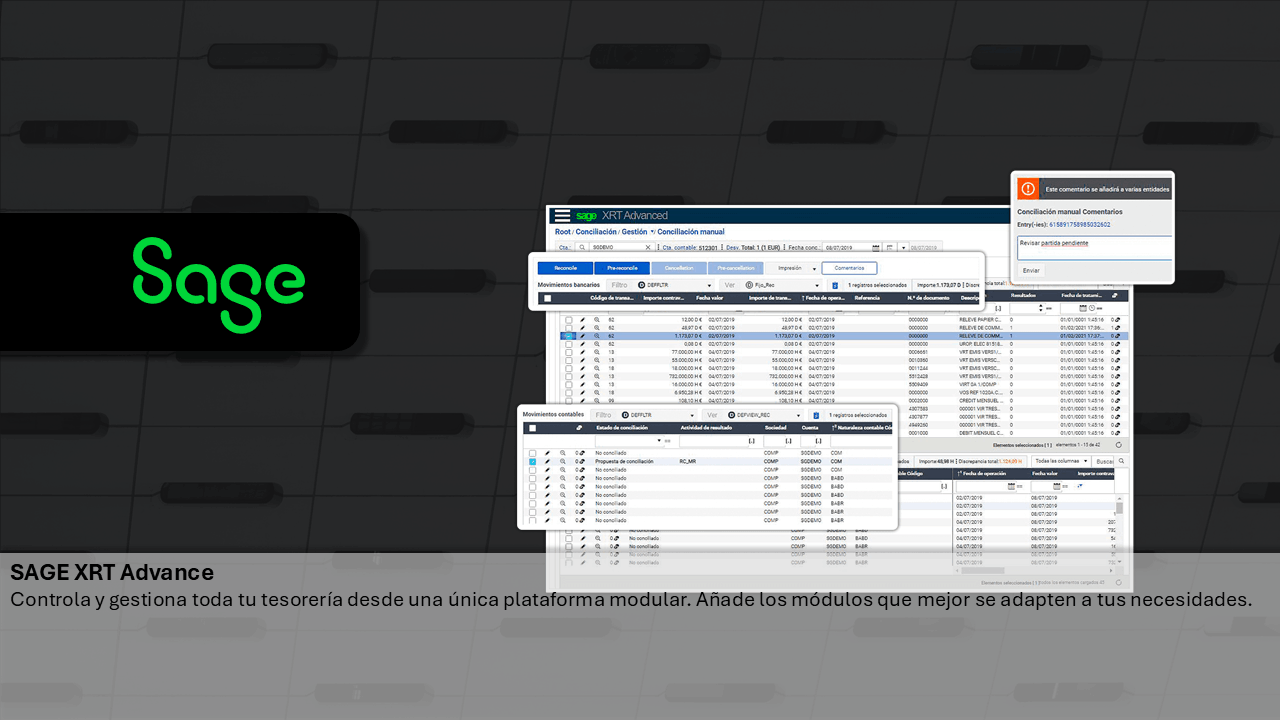Clear the SGDEMO account field with X
The width and height of the screenshot is (1280, 720).
click(x=648, y=247)
